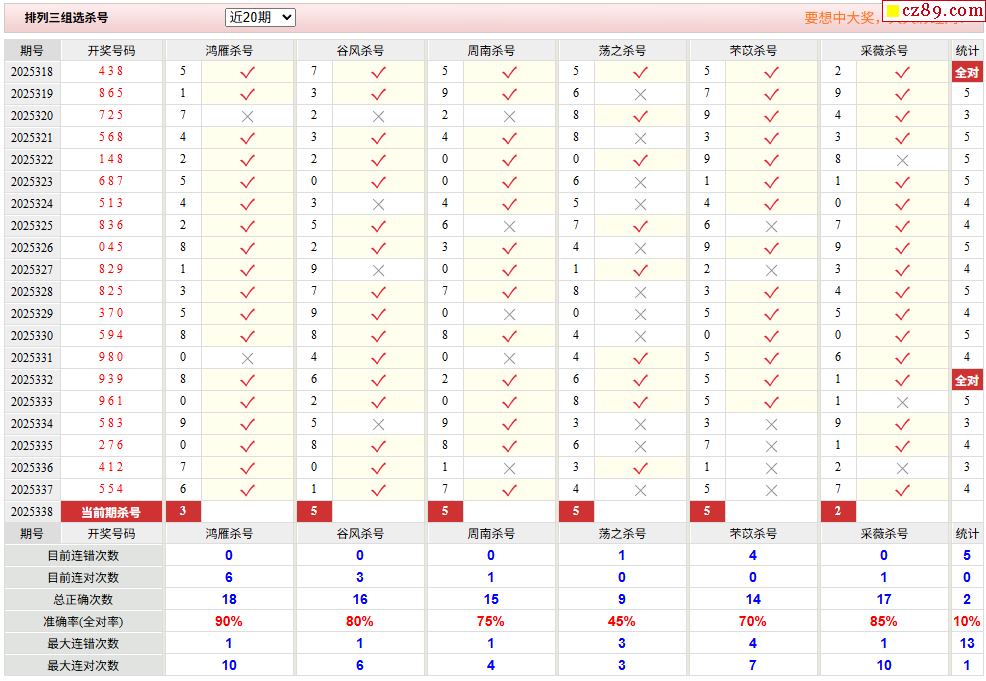Click gray X for 采薇杀号 in row 2025322
986x681 pixels.
[x=902, y=160]
